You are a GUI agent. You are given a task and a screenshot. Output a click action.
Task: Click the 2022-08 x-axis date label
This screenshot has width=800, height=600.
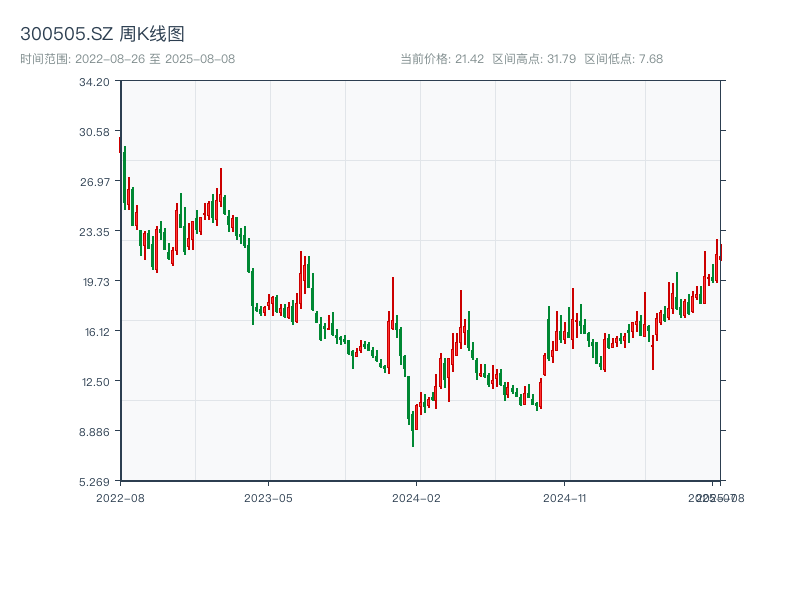pyautogui.click(x=120, y=497)
